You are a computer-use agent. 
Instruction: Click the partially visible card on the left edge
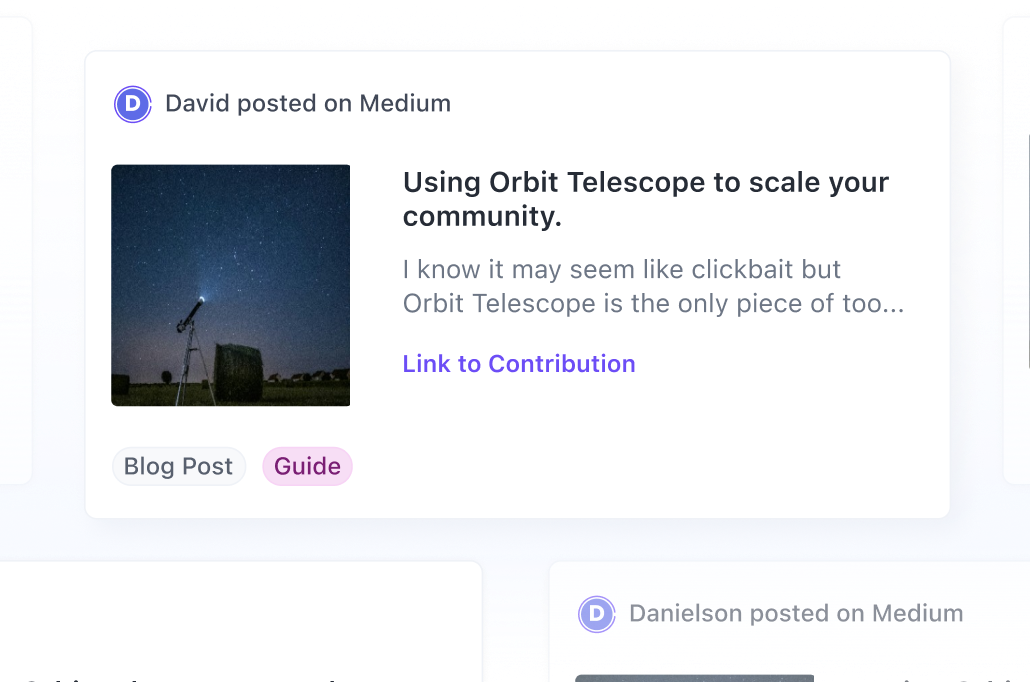(14, 250)
